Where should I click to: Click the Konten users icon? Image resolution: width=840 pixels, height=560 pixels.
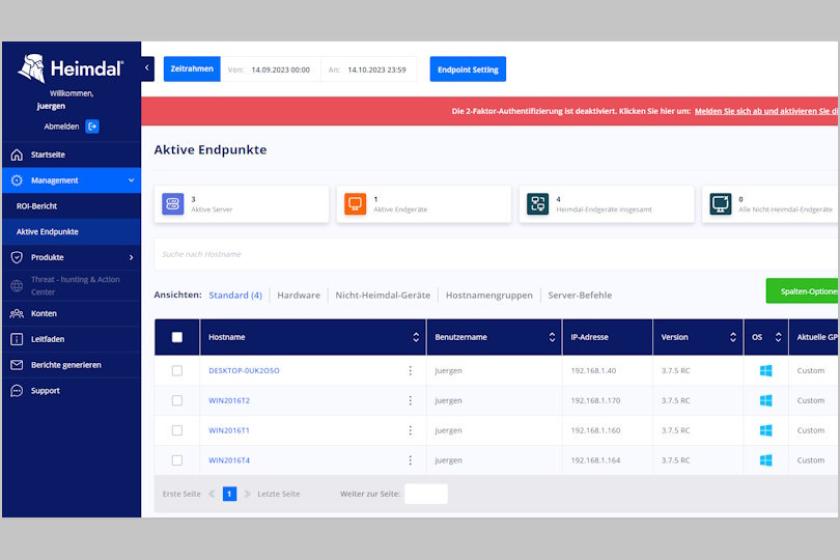point(17,313)
